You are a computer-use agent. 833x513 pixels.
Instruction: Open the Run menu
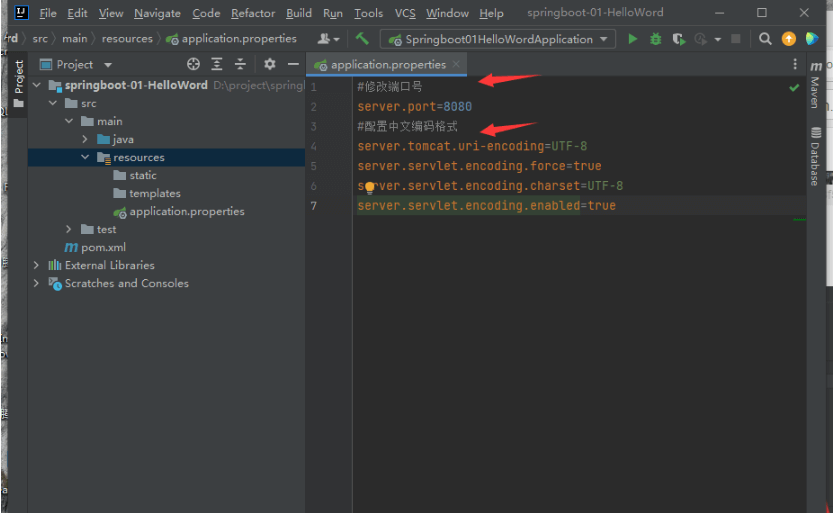333,13
